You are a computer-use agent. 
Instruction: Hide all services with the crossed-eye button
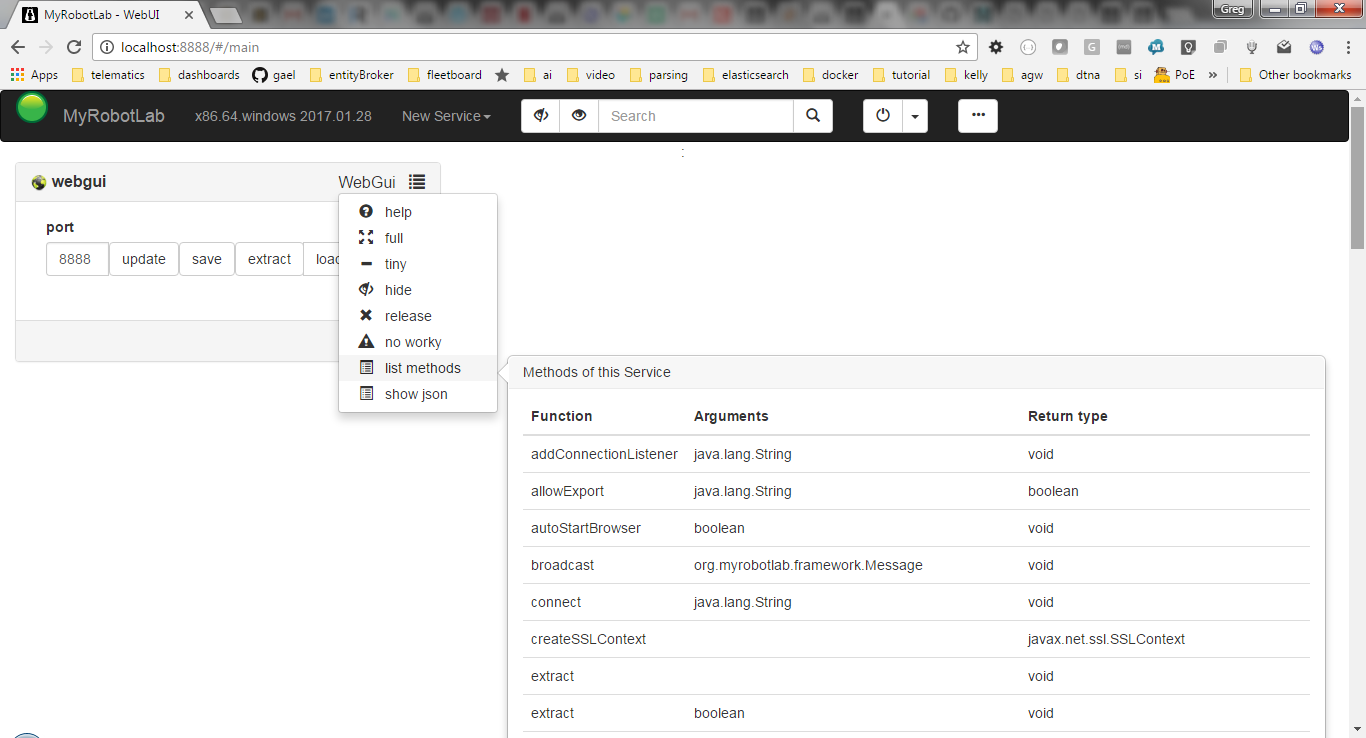541,116
